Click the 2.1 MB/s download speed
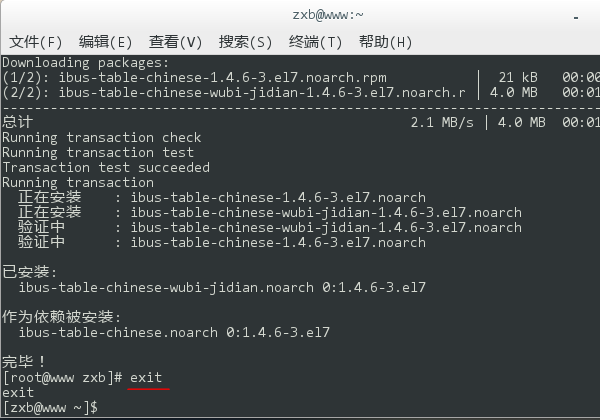 [443, 122]
